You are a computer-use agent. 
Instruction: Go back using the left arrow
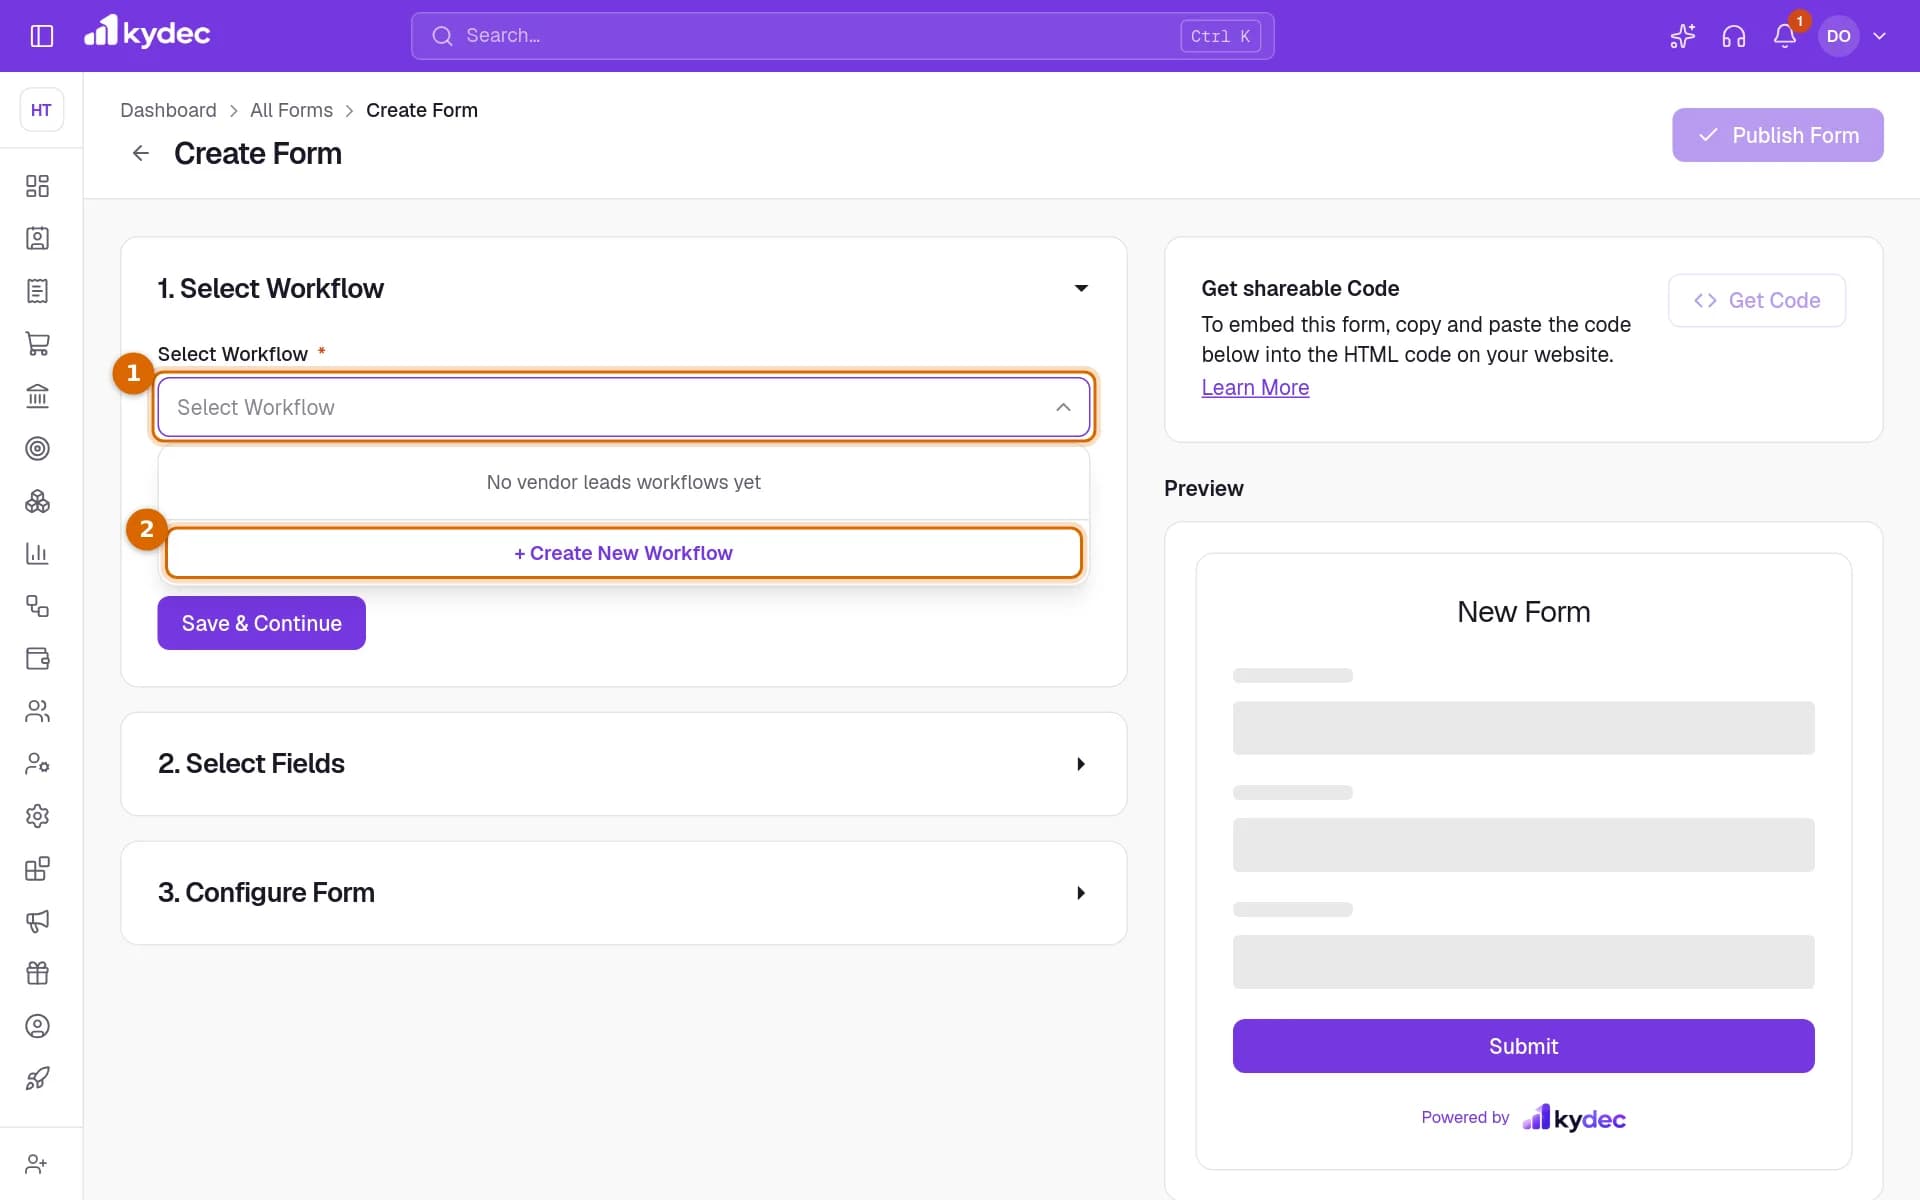pos(141,153)
